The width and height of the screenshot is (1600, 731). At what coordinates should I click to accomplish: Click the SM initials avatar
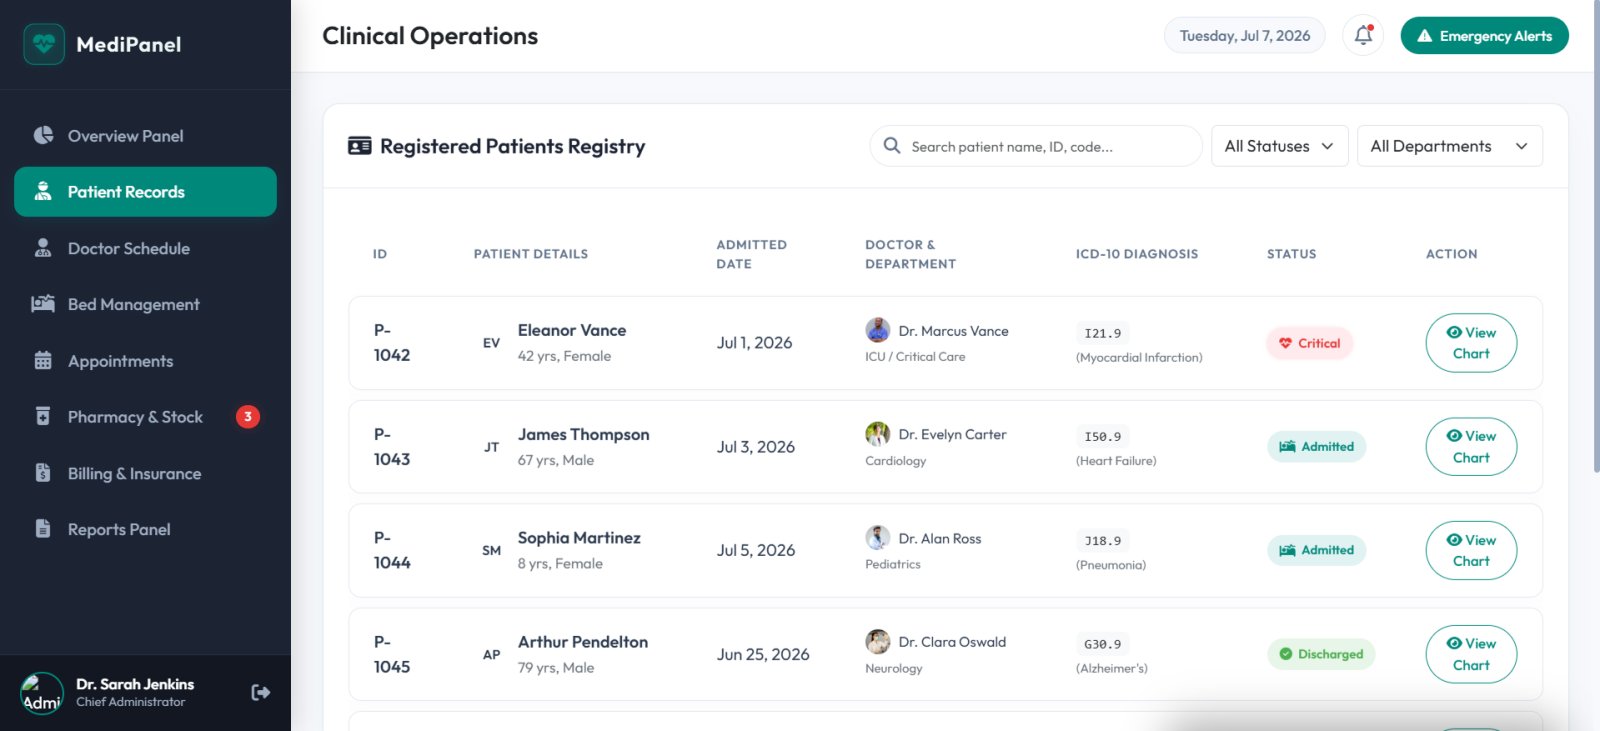tap(491, 550)
